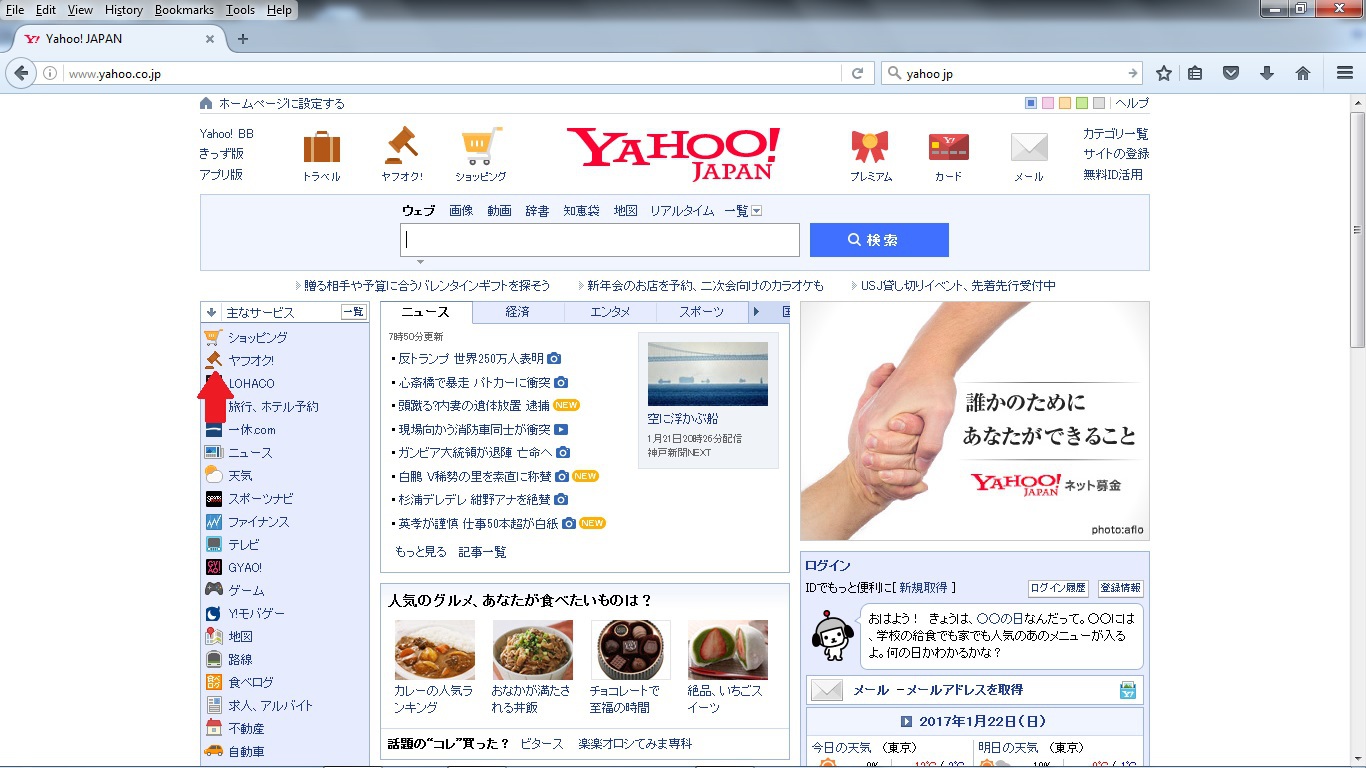
Task: Open a new tab with the plus icon
Action: (x=242, y=39)
